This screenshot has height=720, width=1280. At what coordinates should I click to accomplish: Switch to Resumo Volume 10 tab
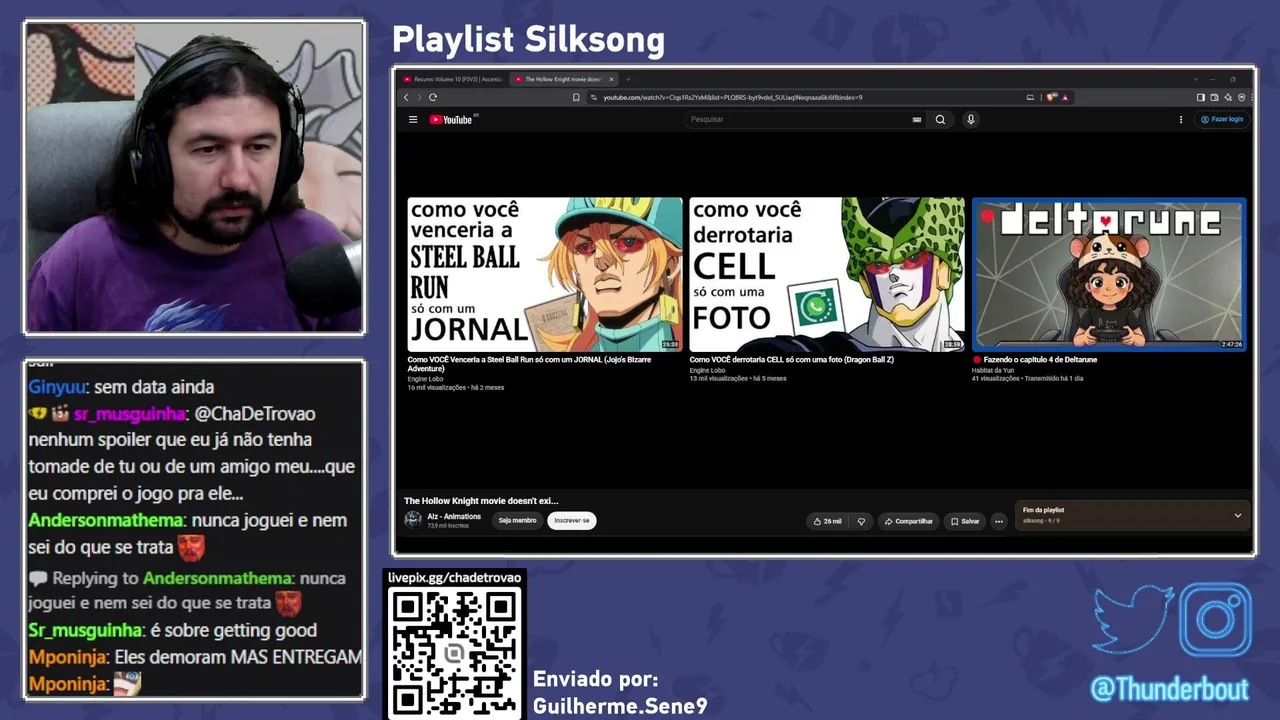tap(453, 79)
